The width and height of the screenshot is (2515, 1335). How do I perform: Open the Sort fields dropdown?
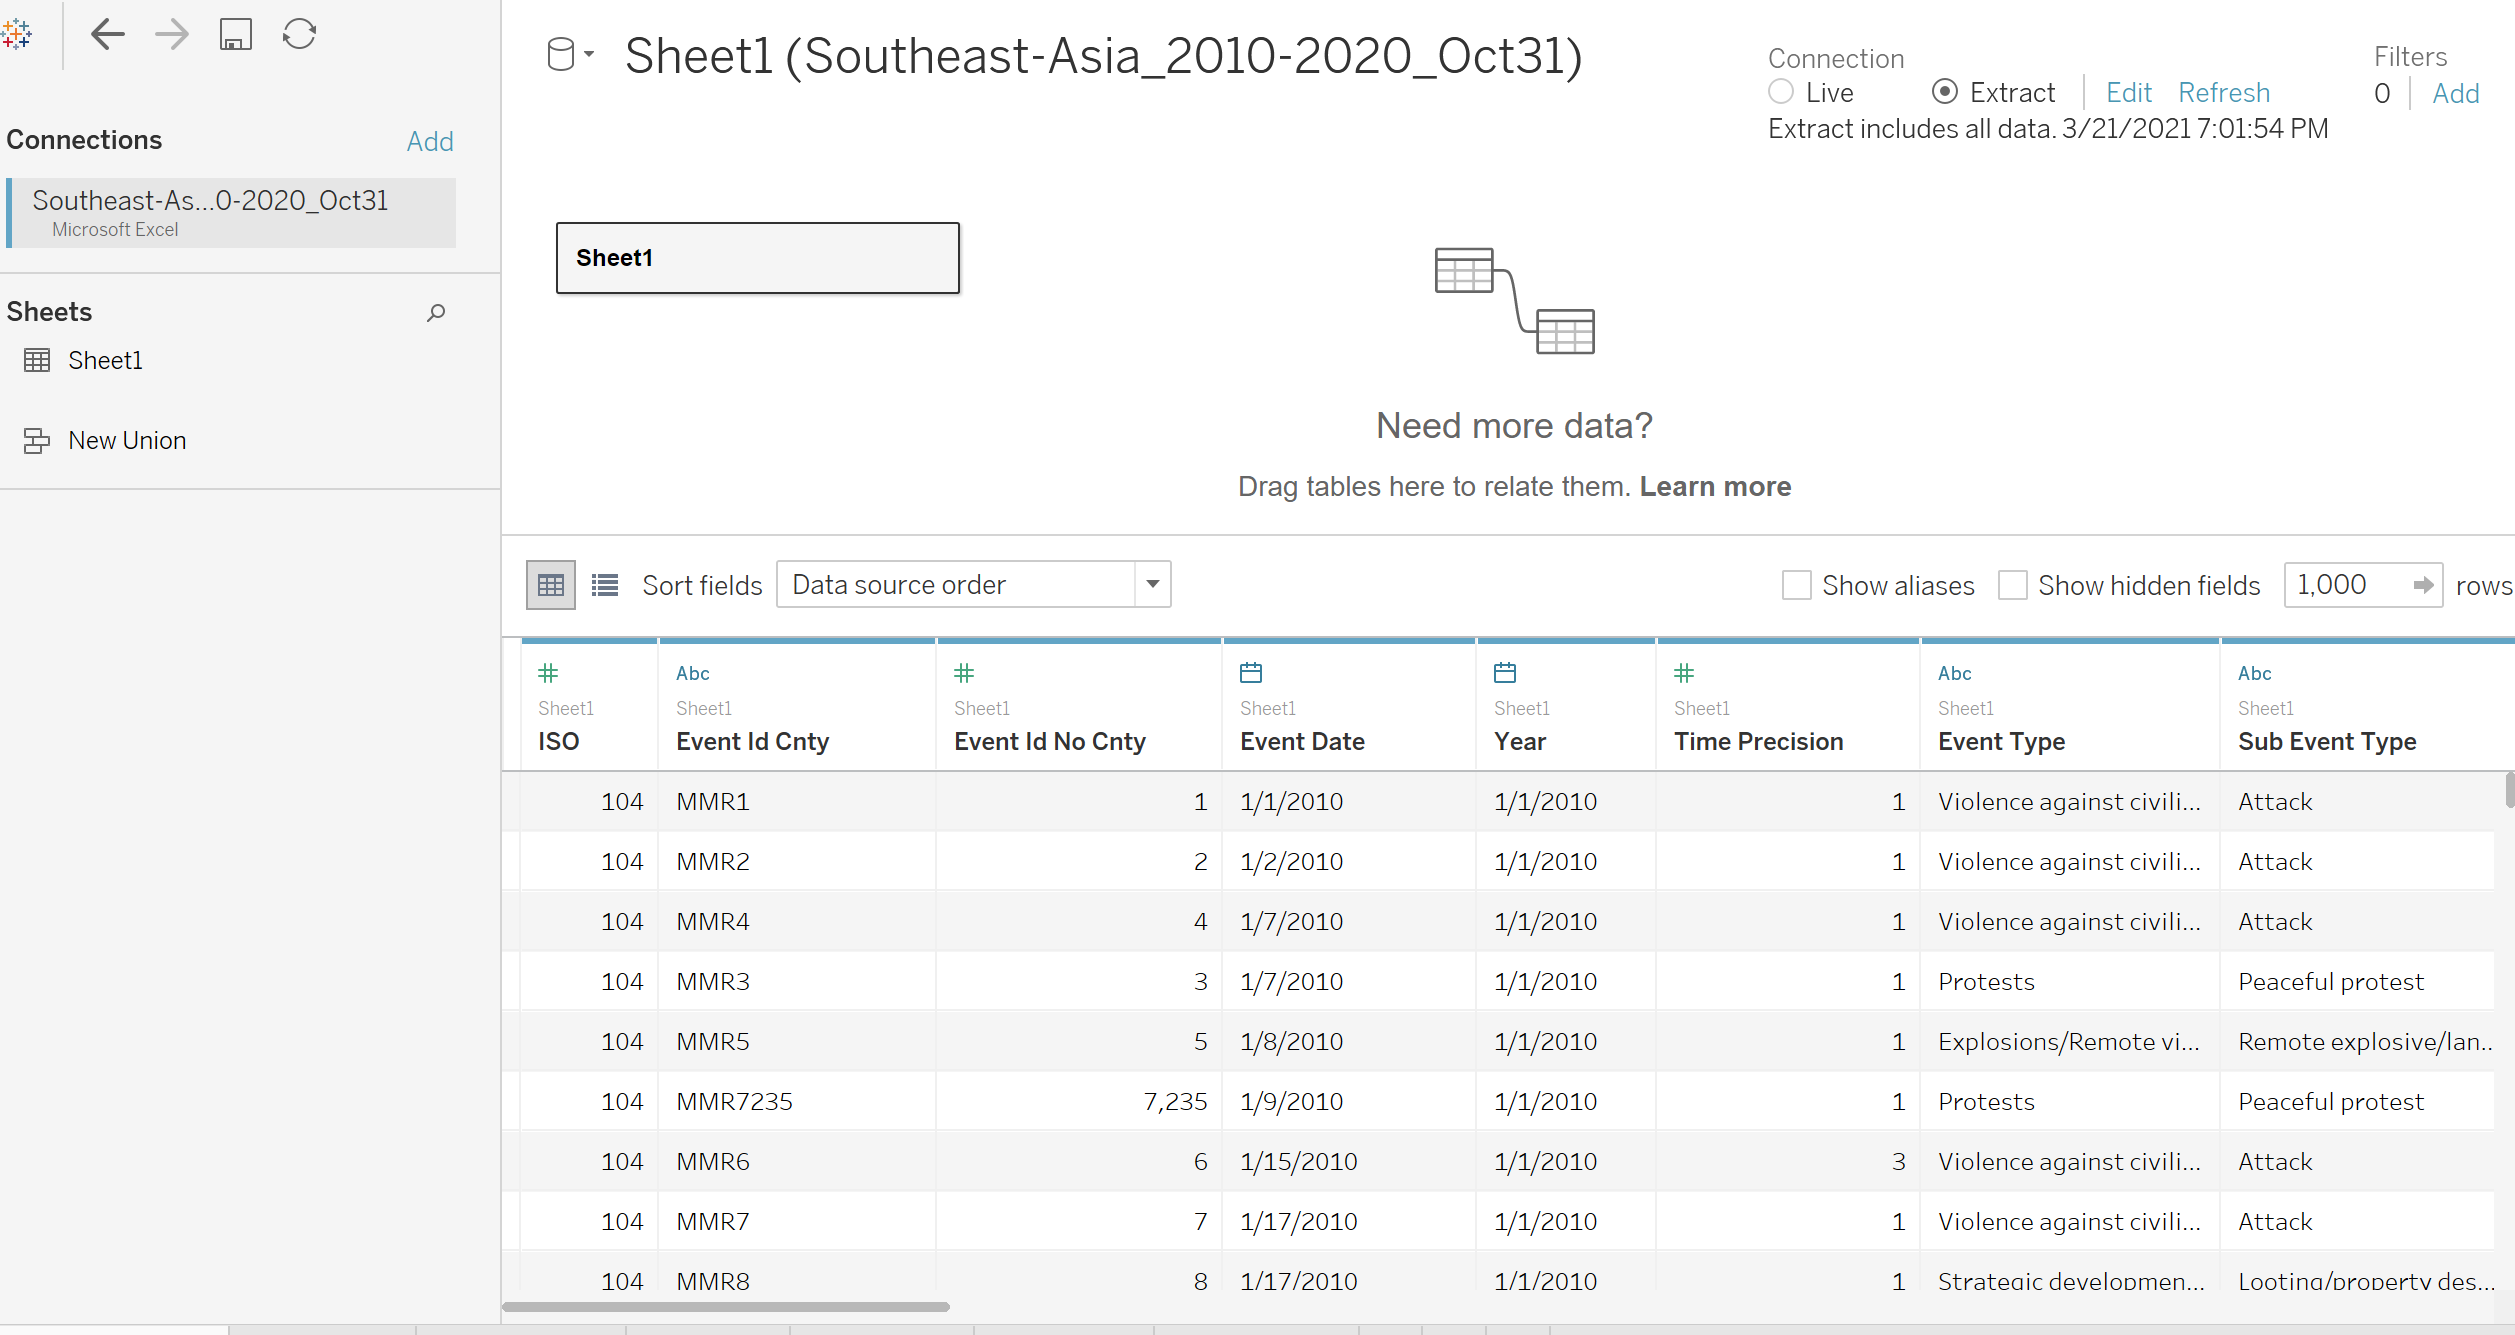pyautogui.click(x=1152, y=584)
